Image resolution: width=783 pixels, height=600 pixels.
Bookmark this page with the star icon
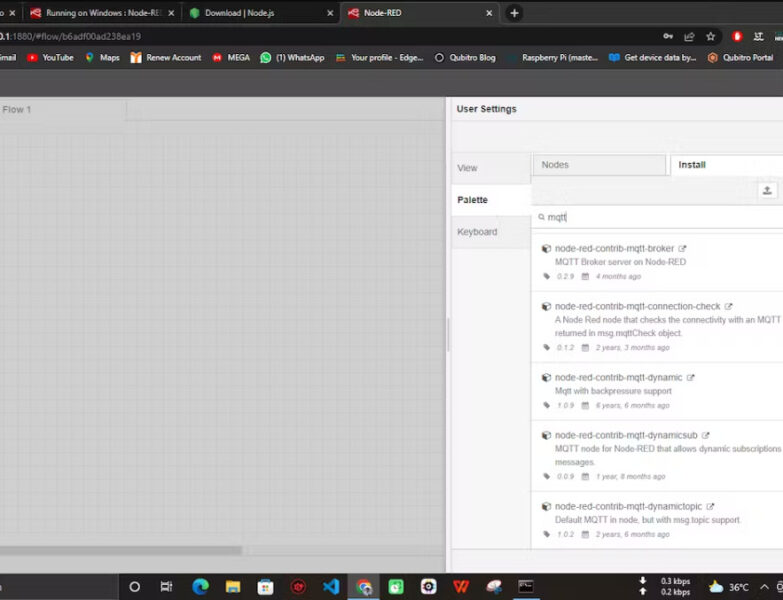point(711,36)
